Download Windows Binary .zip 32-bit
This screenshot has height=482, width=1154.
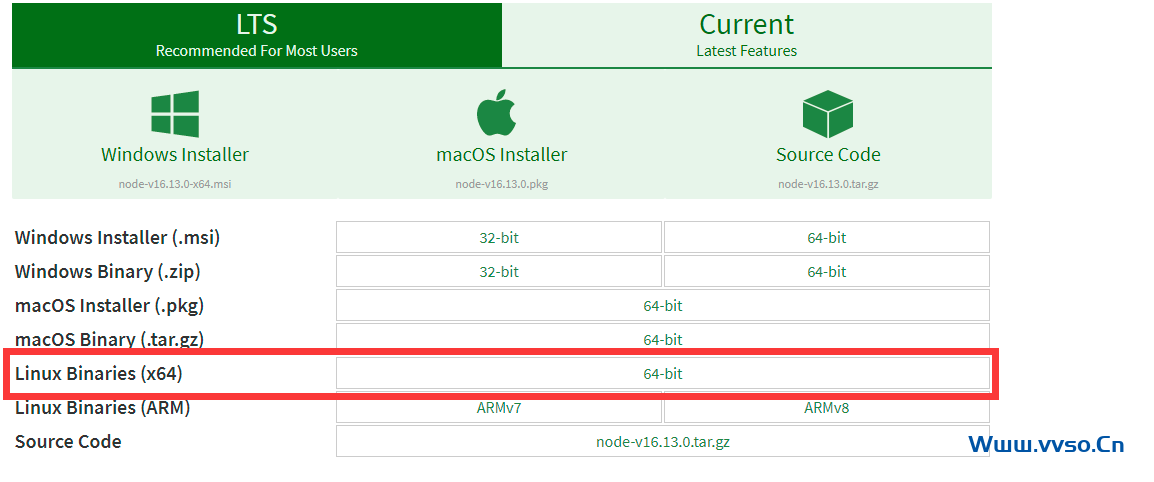coord(499,272)
